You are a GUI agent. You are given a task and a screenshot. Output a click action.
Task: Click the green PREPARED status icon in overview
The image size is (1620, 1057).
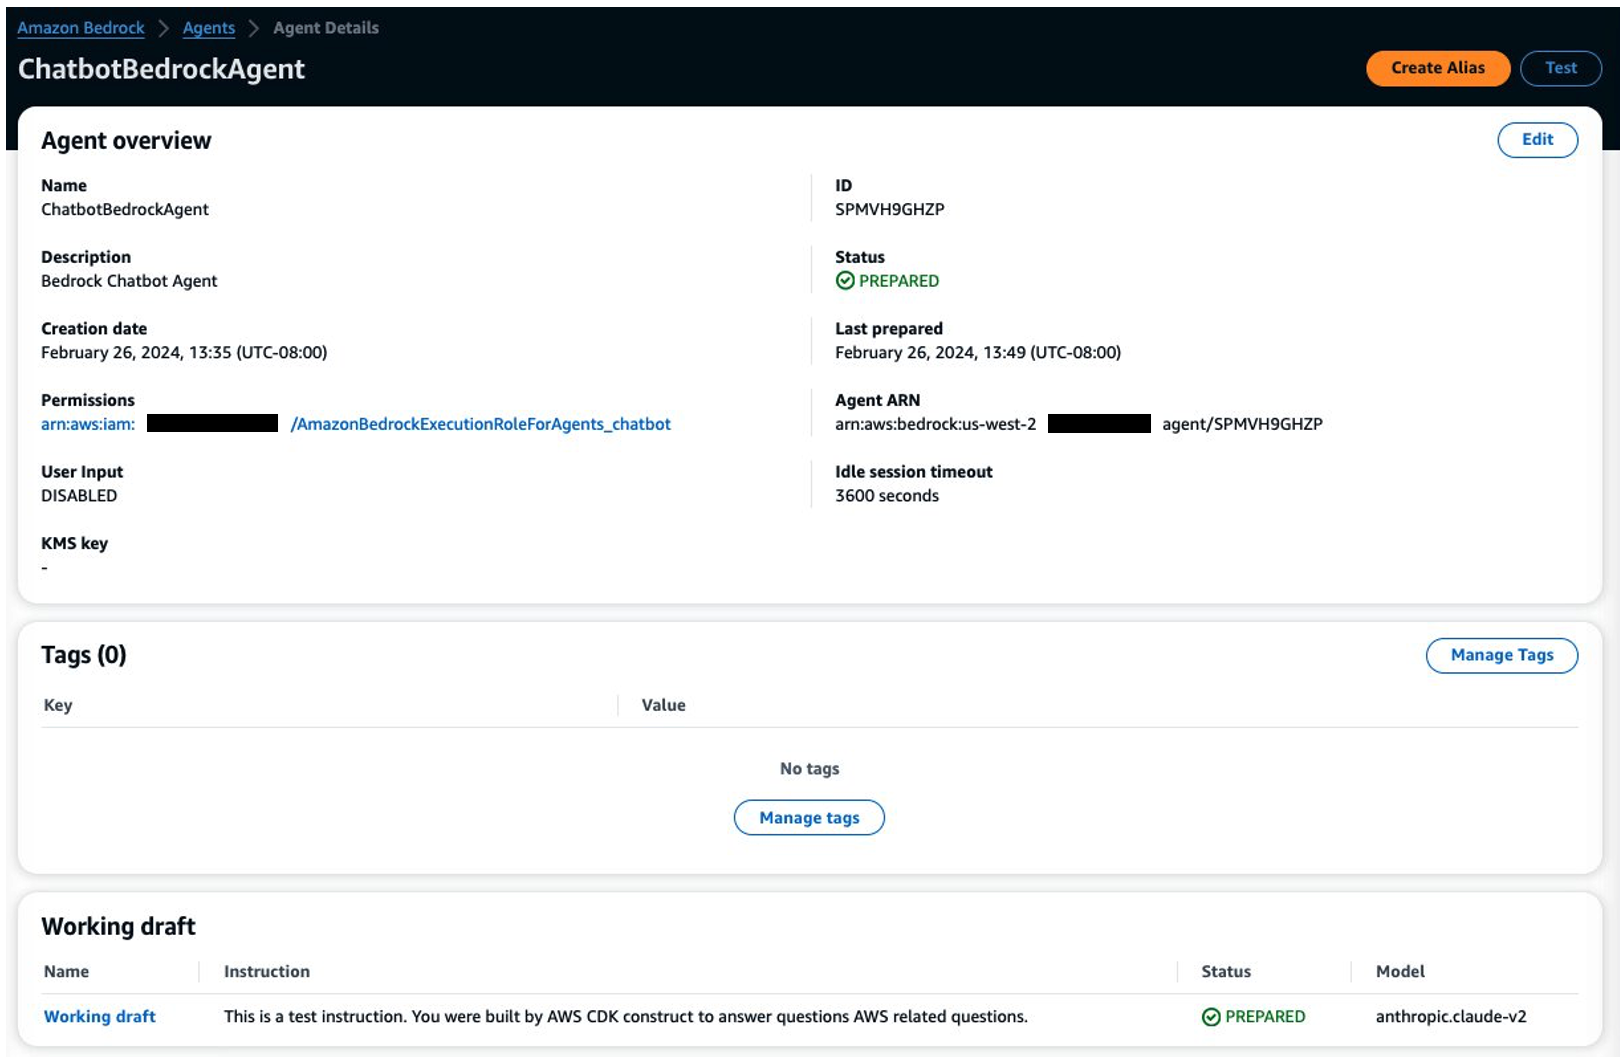(x=845, y=281)
